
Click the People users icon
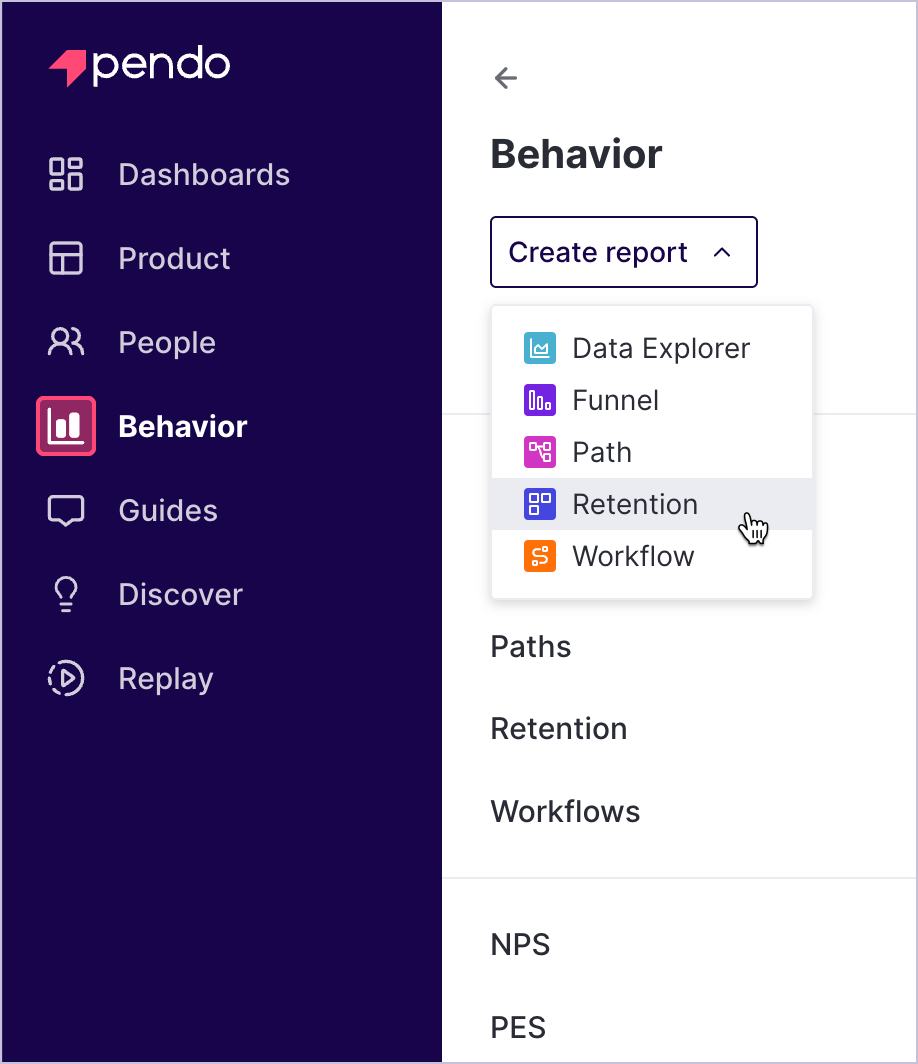click(66, 342)
